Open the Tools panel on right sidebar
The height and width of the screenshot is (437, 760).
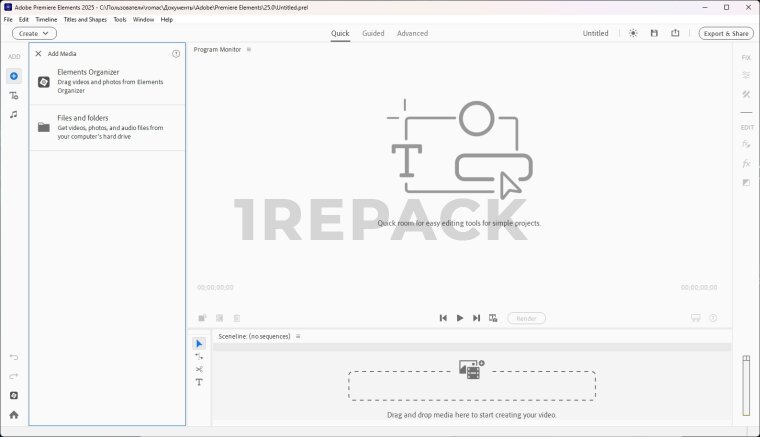746,95
